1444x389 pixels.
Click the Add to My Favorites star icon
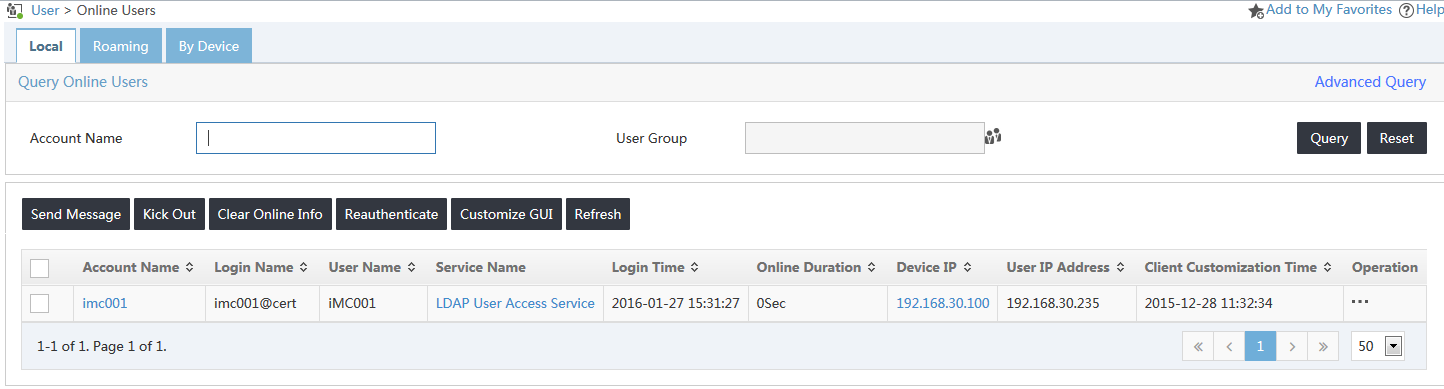coord(1257,10)
